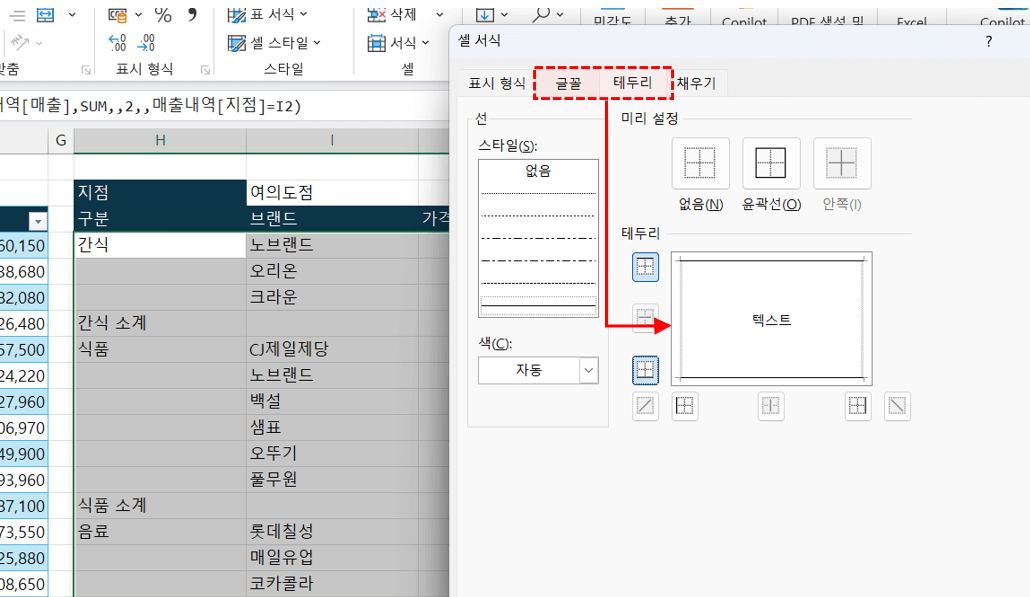Click the diagonal down border button
1030x597 pixels.
898,406
